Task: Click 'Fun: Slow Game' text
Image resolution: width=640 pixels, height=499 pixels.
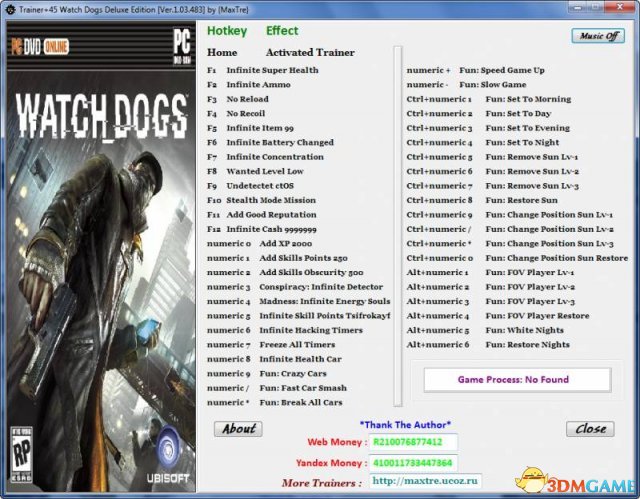Action: pos(493,84)
